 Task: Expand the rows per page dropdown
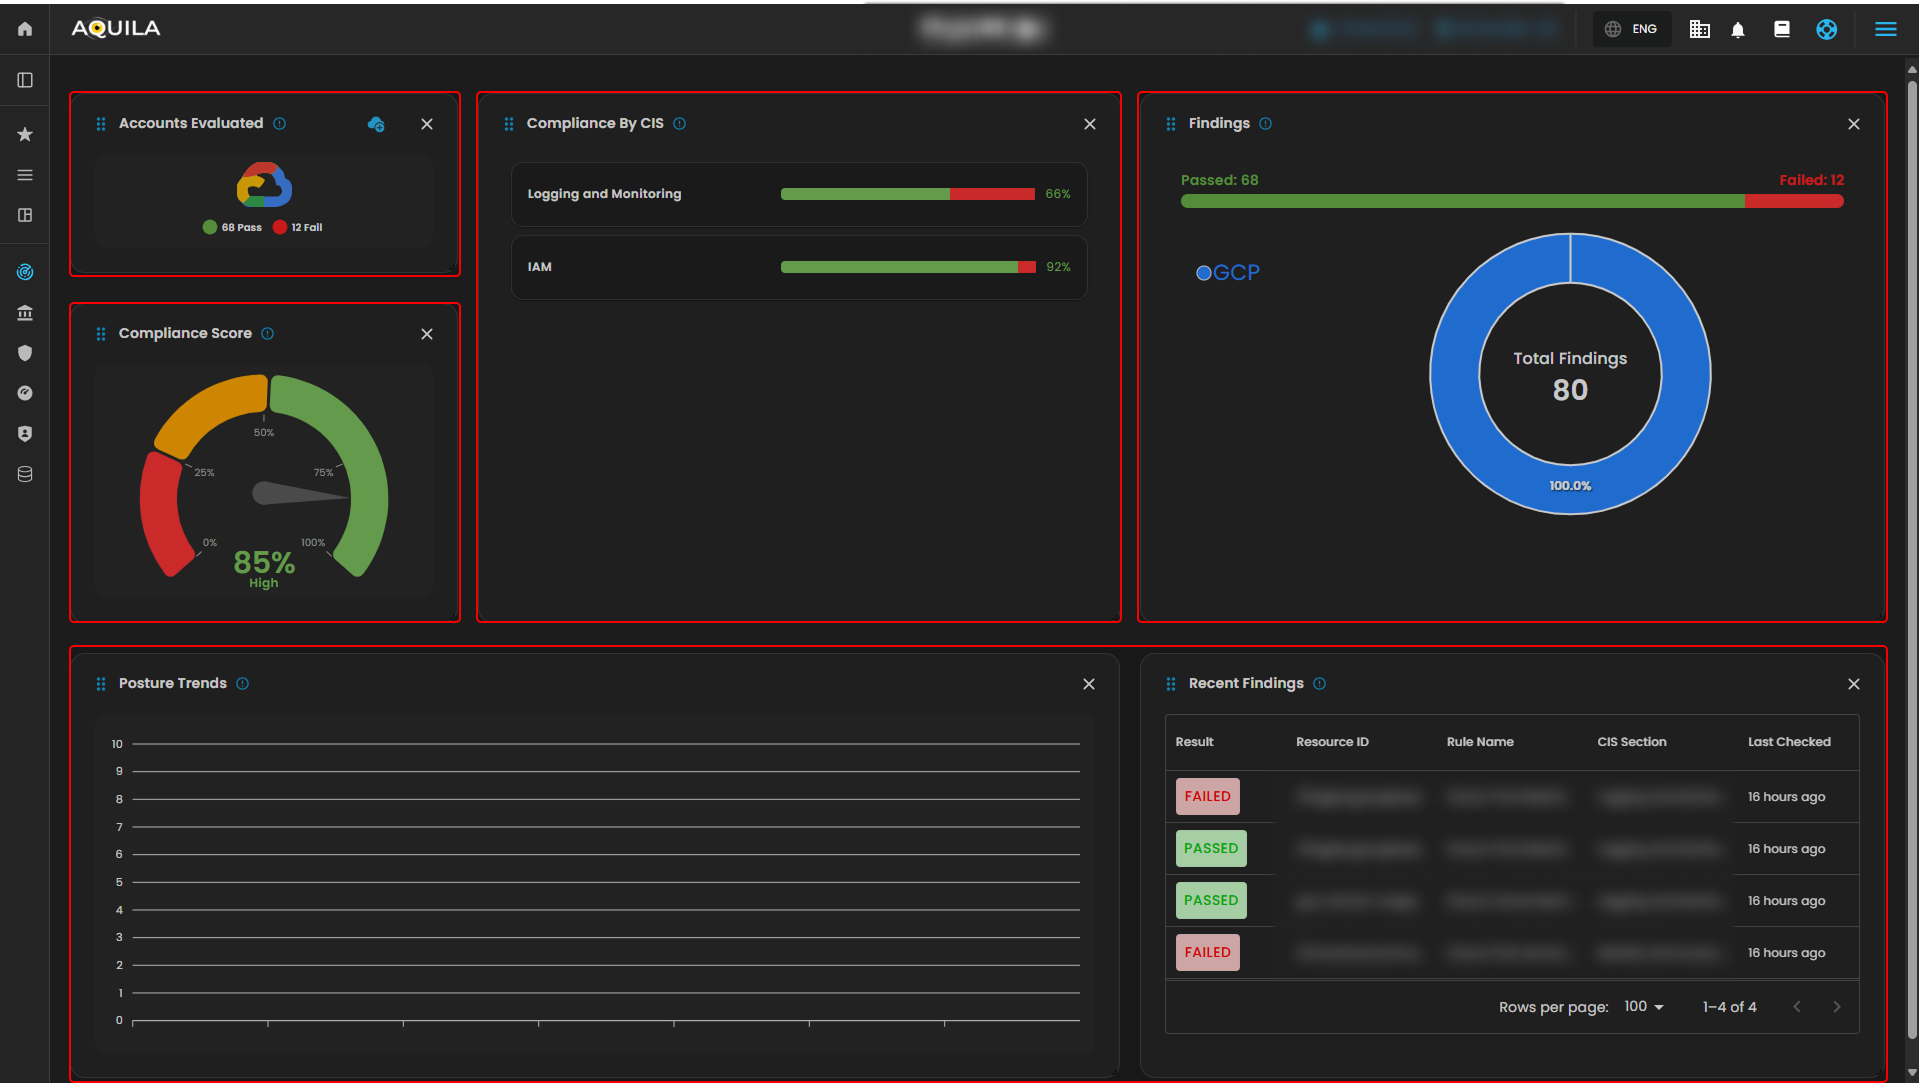coord(1643,1006)
